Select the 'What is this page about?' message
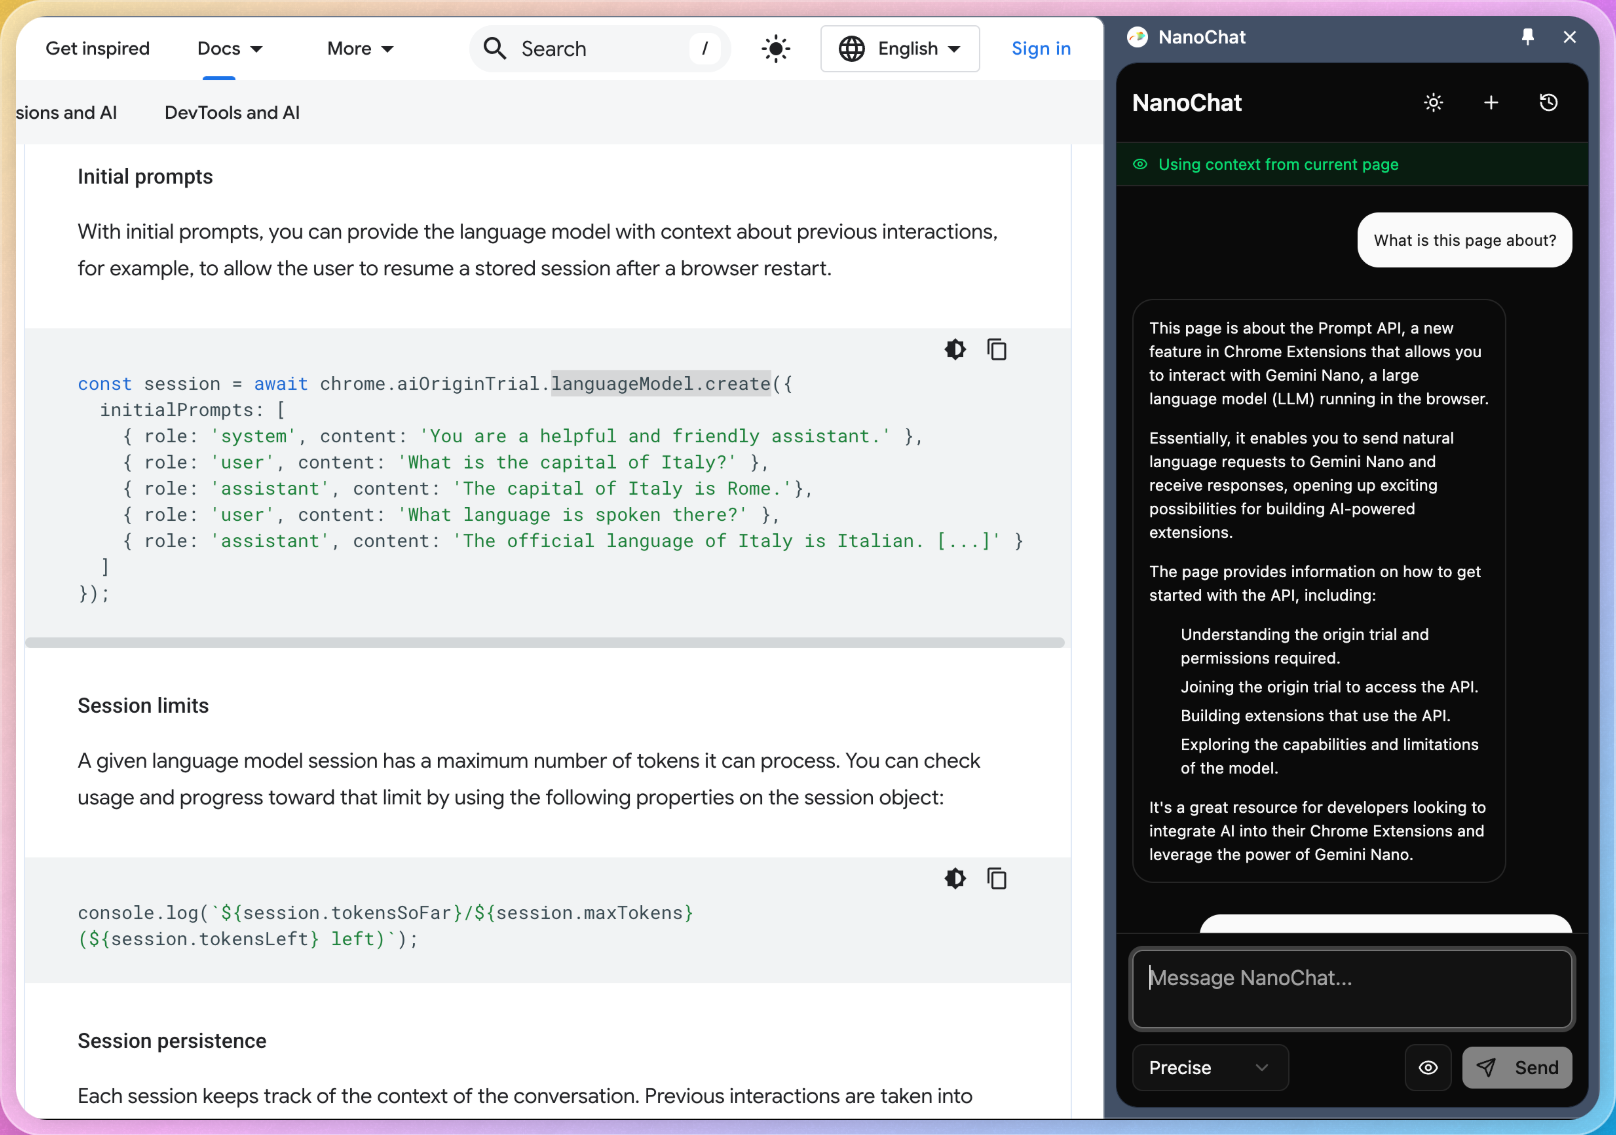The height and width of the screenshot is (1135, 1616). click(x=1464, y=240)
